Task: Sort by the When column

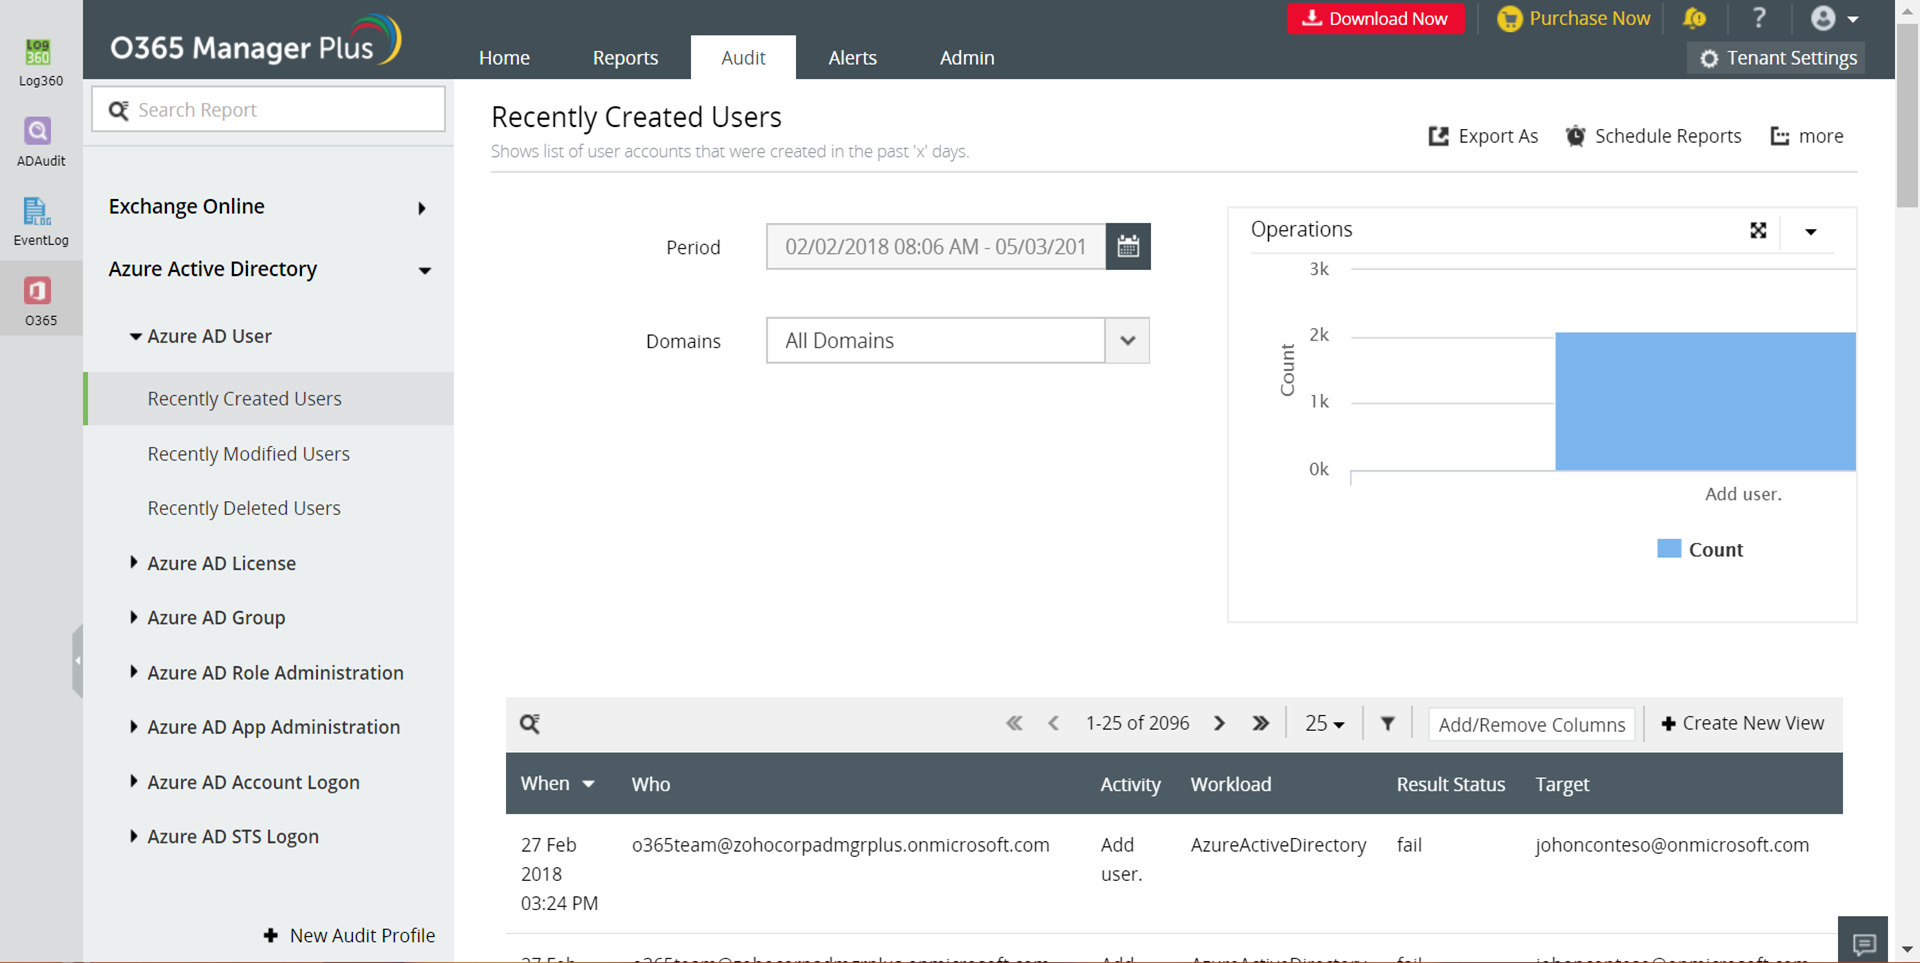Action: click(x=558, y=784)
